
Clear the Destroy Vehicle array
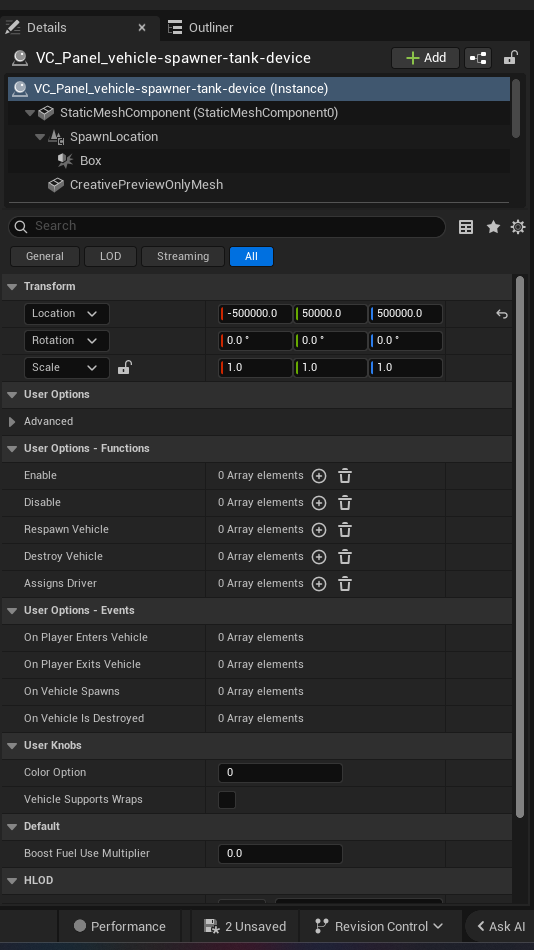point(345,557)
